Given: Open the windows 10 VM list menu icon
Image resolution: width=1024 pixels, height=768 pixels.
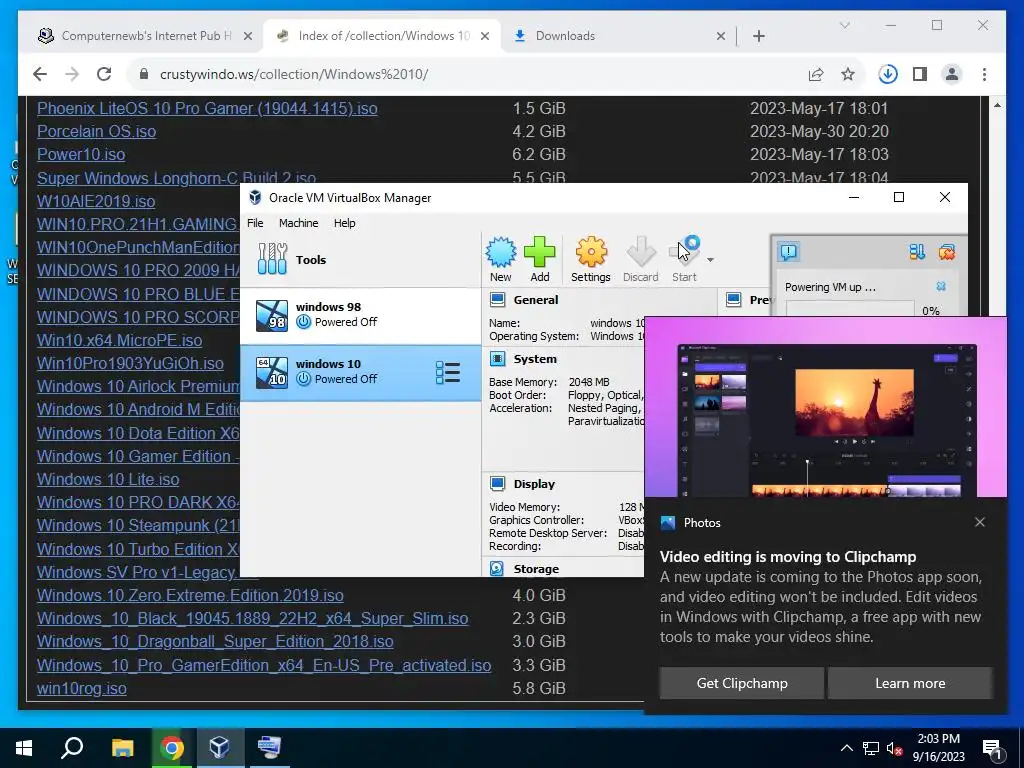Looking at the screenshot, I should click(x=448, y=372).
